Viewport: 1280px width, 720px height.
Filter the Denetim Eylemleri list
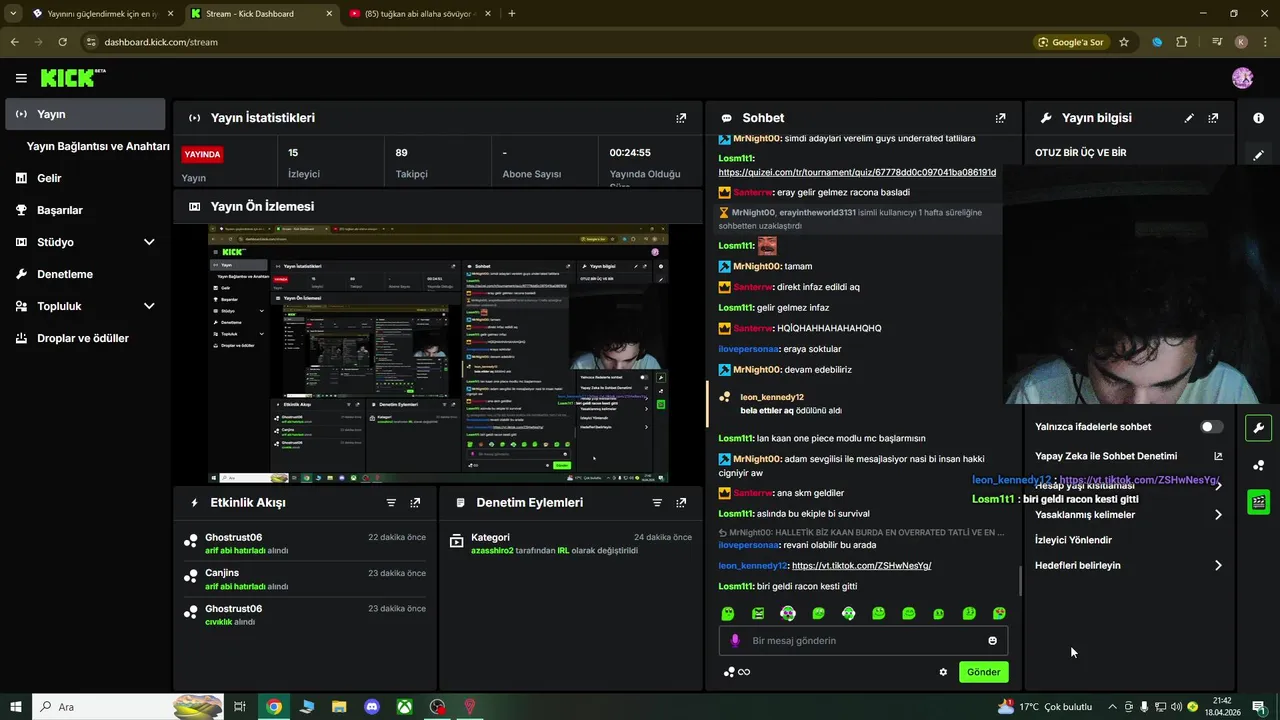(657, 503)
